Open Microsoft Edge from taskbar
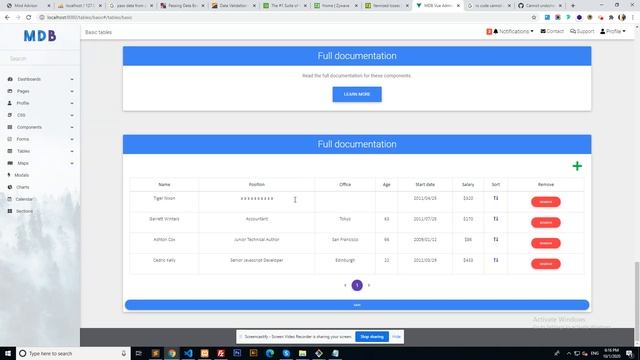Viewport: 640px width, 360px height. 270,353
